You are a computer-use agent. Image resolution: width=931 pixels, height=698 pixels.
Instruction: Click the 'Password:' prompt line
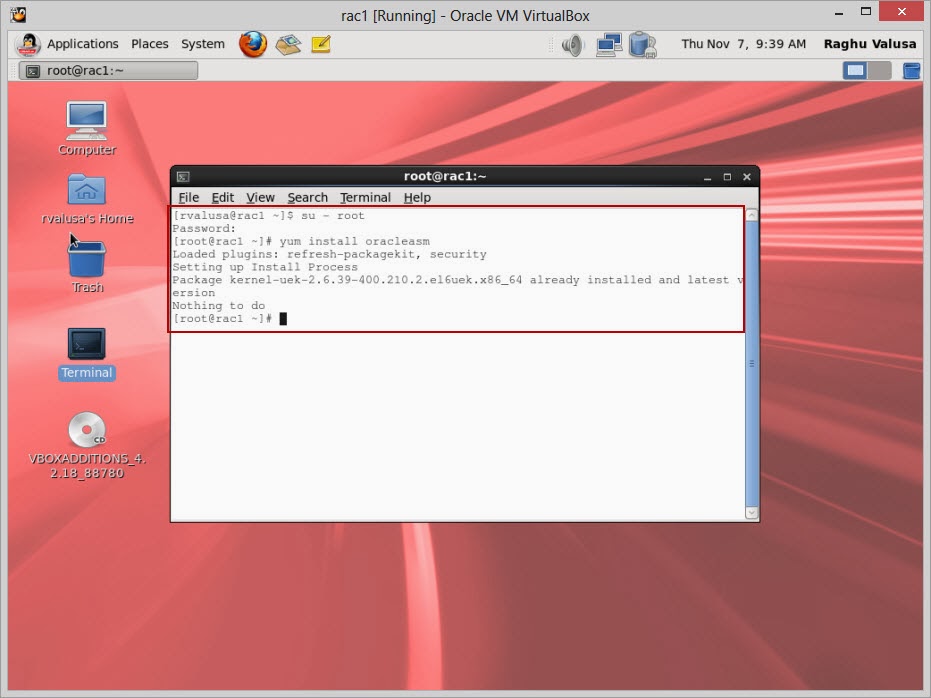point(204,229)
